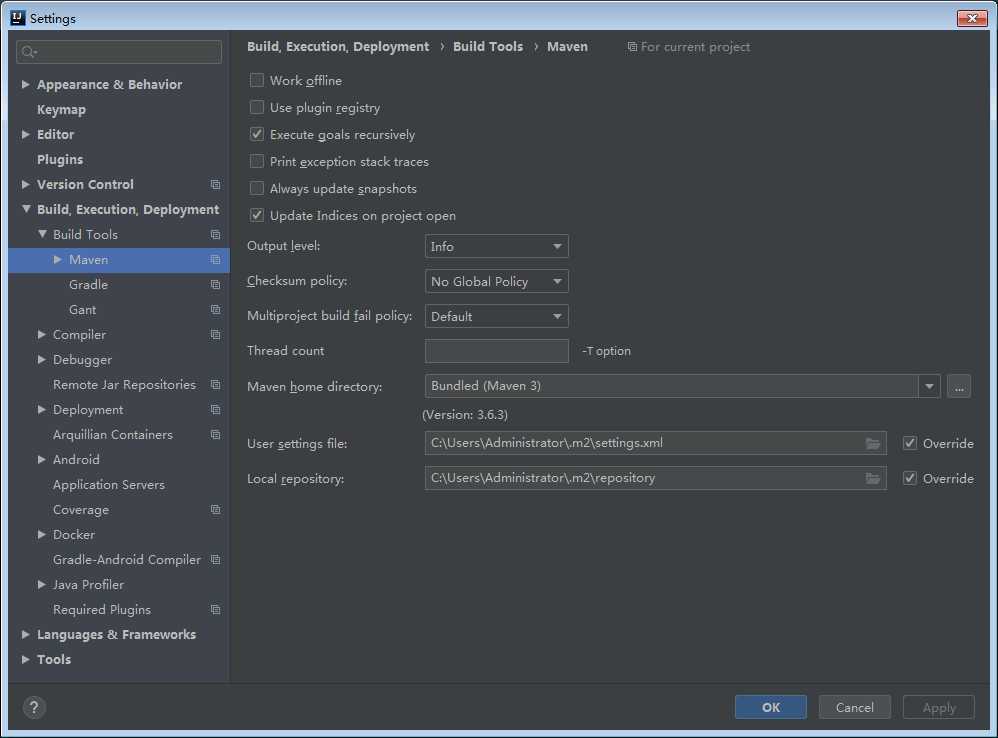
Task: Expand the Tools section arrow
Action: point(25,659)
